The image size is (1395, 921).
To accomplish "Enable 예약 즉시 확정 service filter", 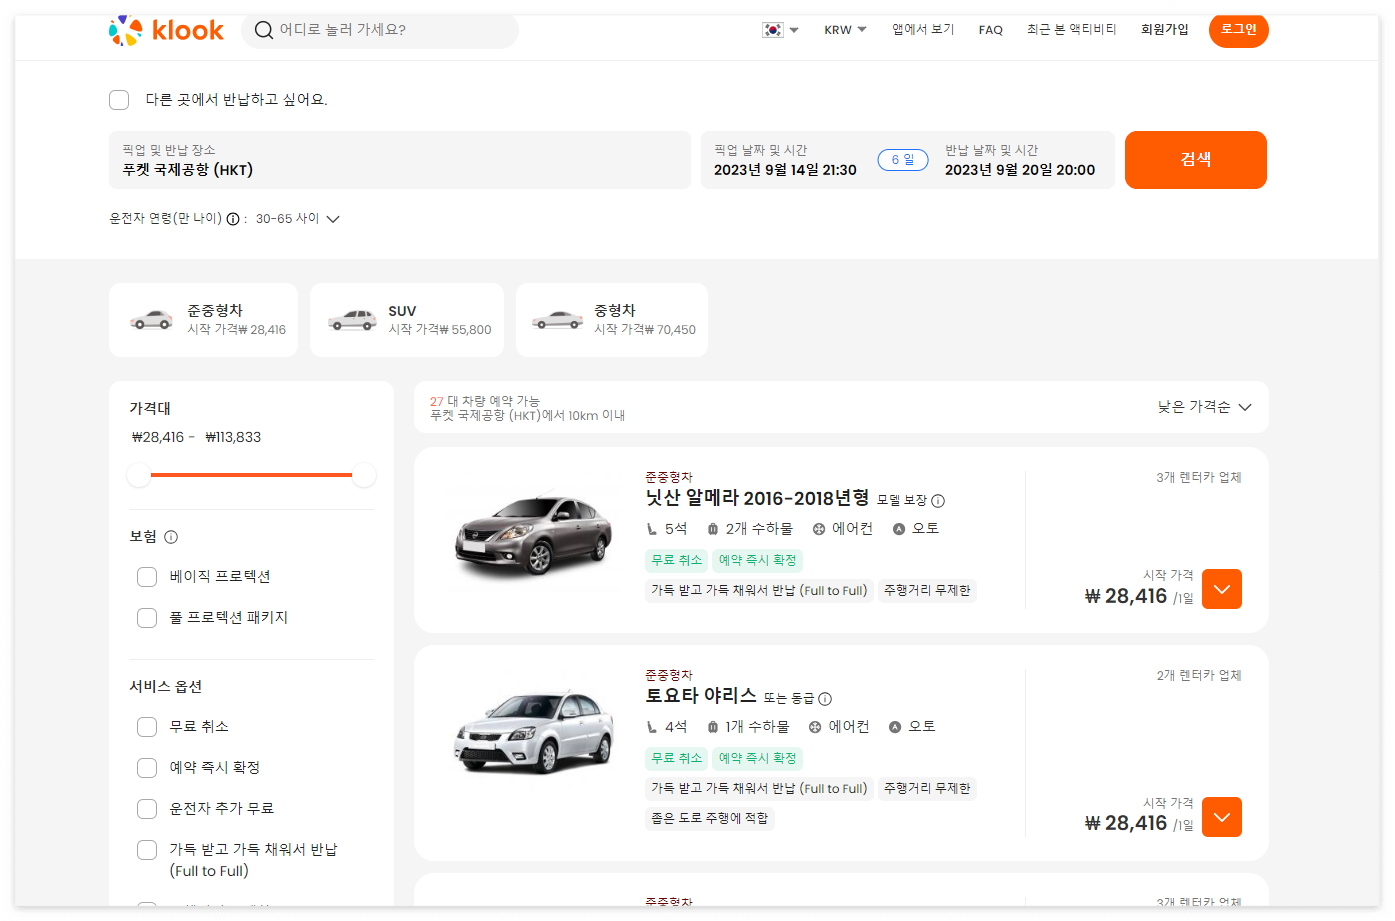I will pos(147,768).
